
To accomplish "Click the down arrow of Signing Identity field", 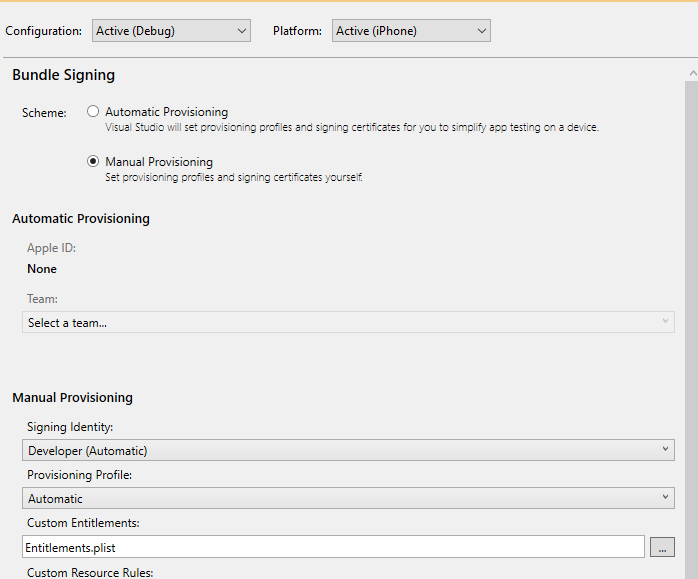I will (665, 449).
